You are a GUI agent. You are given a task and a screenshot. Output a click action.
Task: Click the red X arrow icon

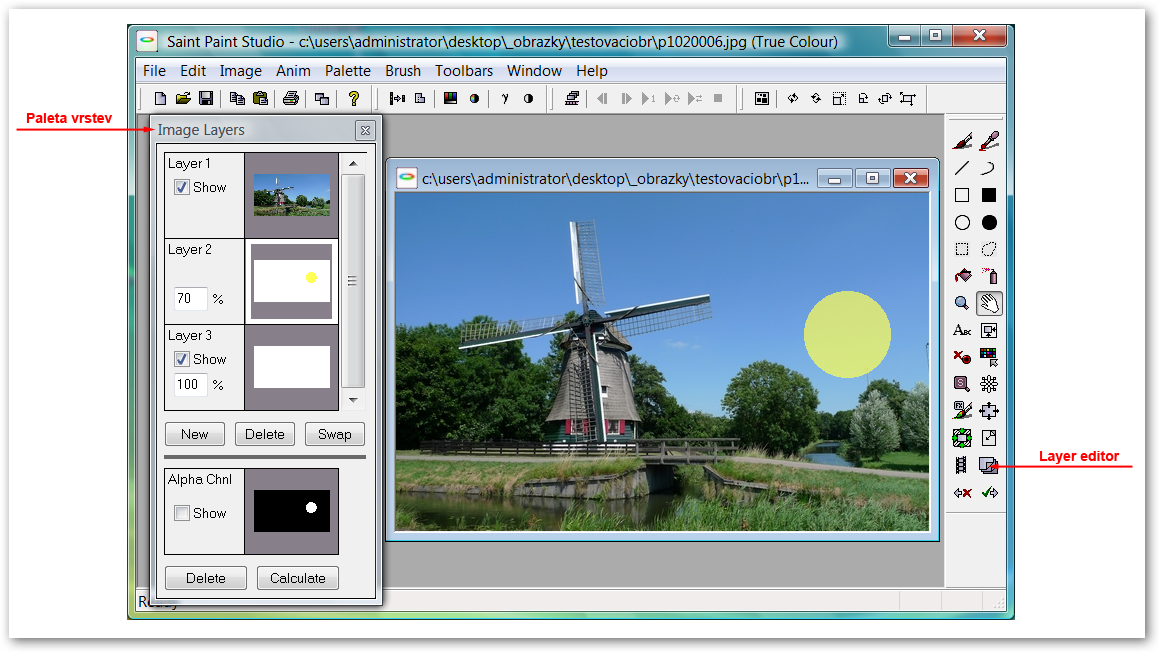point(962,492)
